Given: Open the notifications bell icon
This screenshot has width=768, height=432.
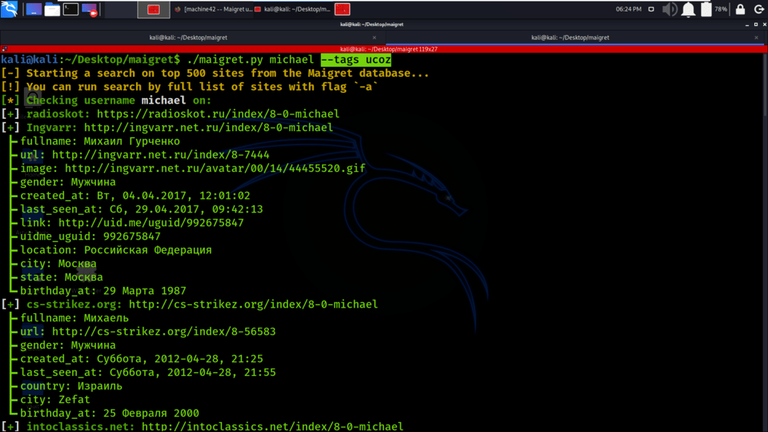Looking at the screenshot, I should [688, 9].
